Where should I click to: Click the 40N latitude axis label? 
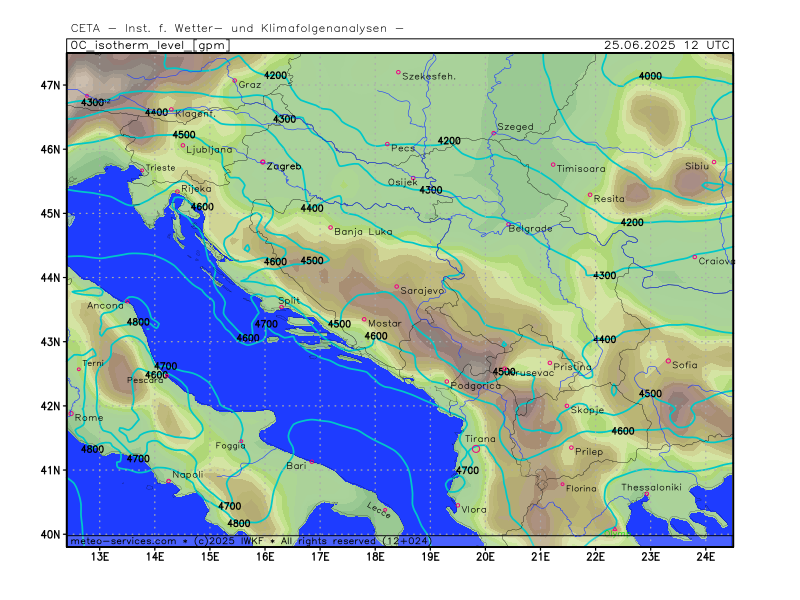tap(50, 534)
